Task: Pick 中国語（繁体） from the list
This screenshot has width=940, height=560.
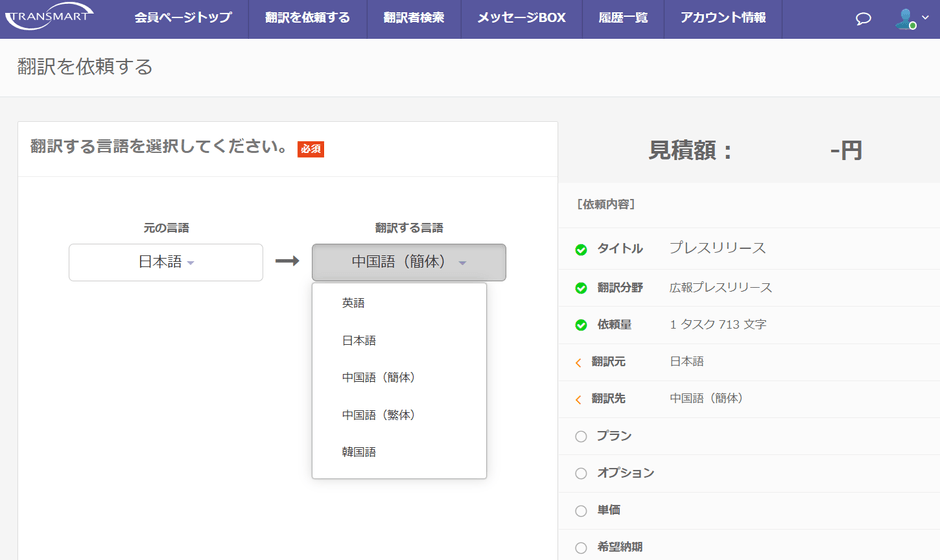Action: click(378, 415)
